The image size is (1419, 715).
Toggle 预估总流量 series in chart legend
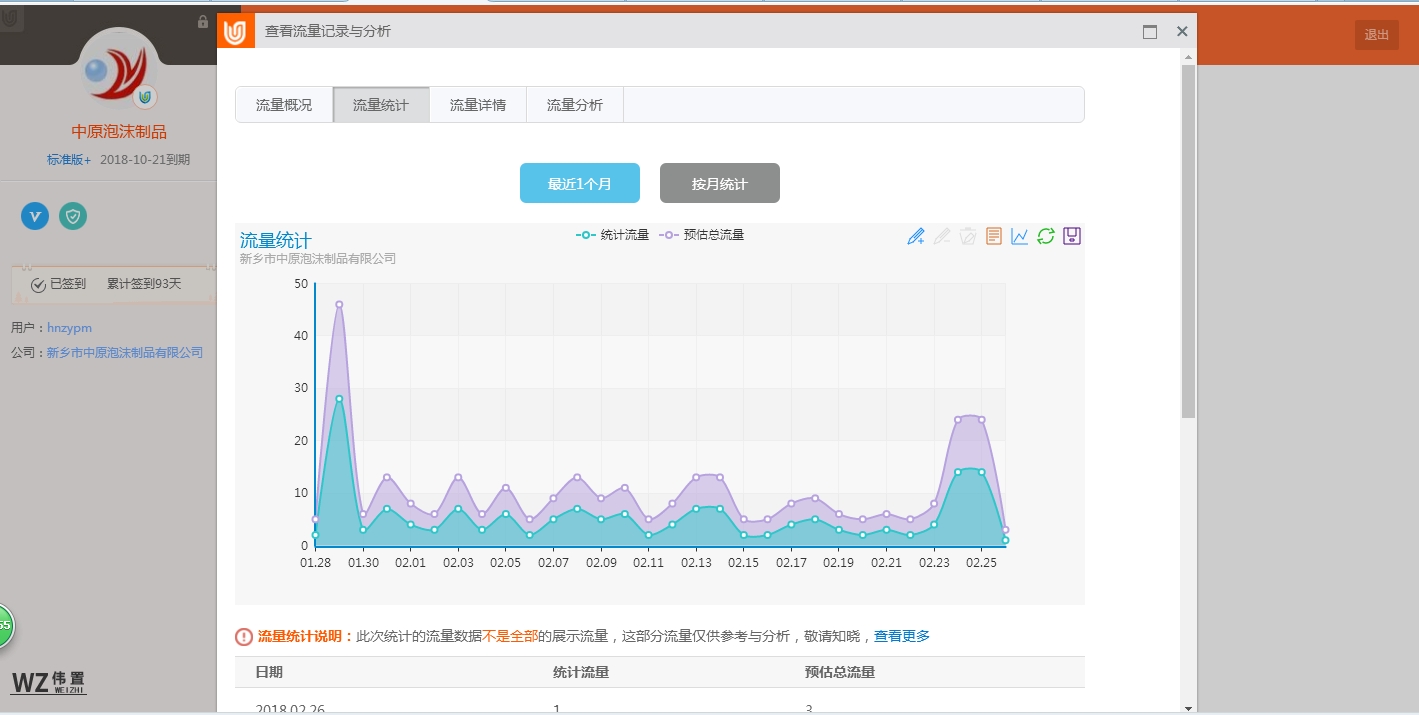[702, 235]
